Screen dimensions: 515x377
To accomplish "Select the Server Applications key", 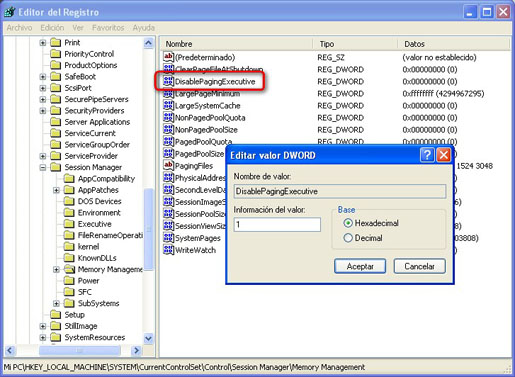I will 97,122.
